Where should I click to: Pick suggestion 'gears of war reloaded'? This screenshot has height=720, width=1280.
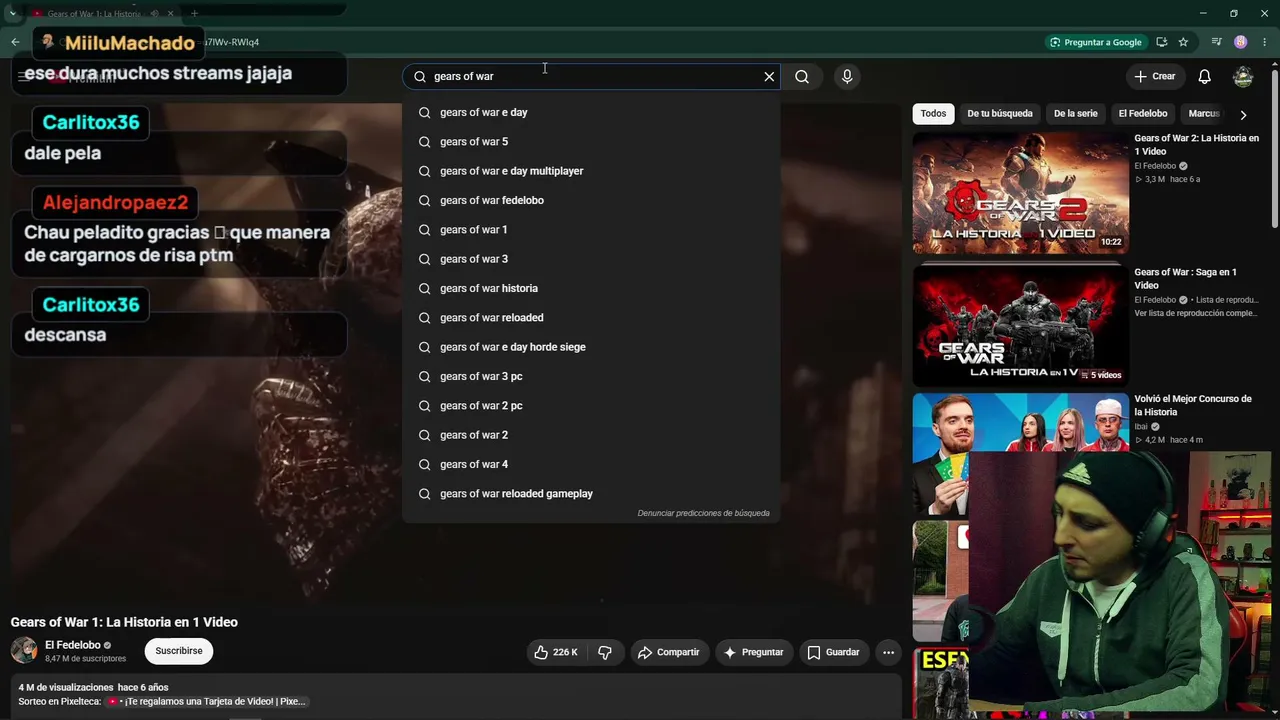(x=591, y=317)
